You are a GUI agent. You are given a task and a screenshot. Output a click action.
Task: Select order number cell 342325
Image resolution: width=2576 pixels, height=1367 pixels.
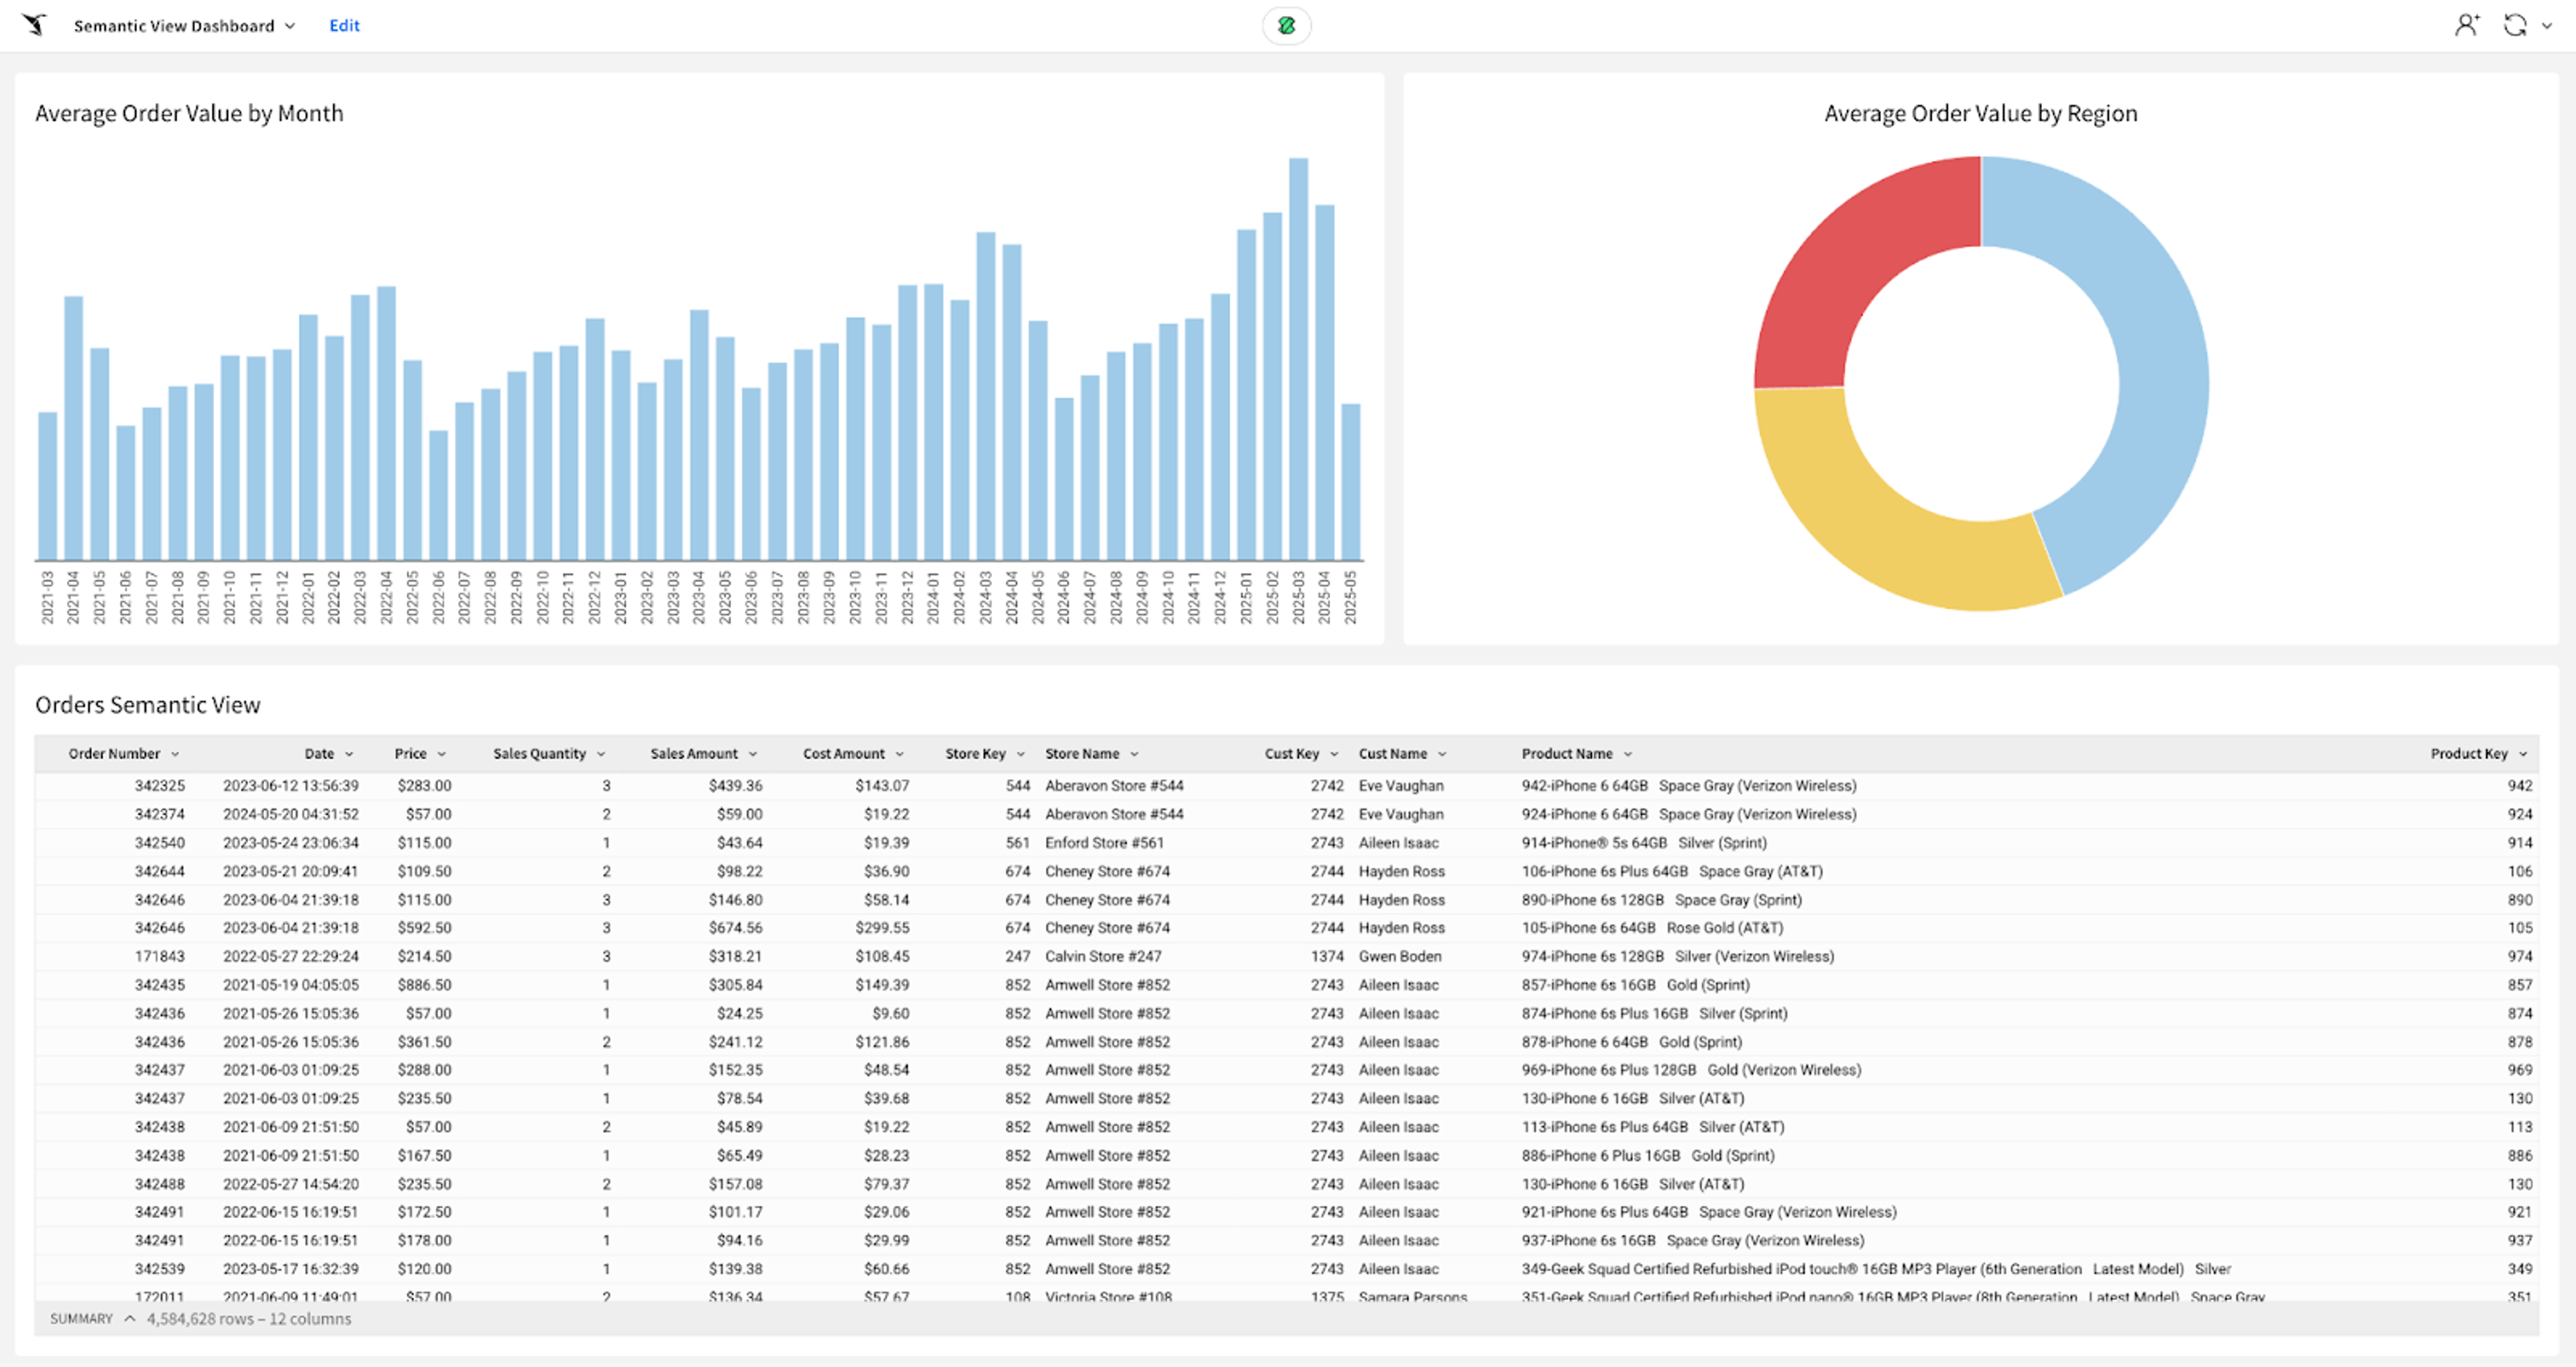coord(160,786)
